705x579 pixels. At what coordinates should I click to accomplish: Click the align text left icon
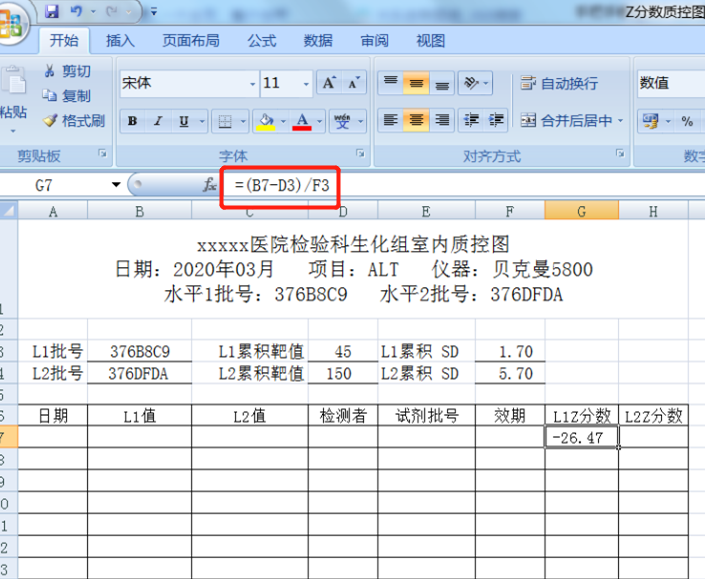tap(391, 120)
